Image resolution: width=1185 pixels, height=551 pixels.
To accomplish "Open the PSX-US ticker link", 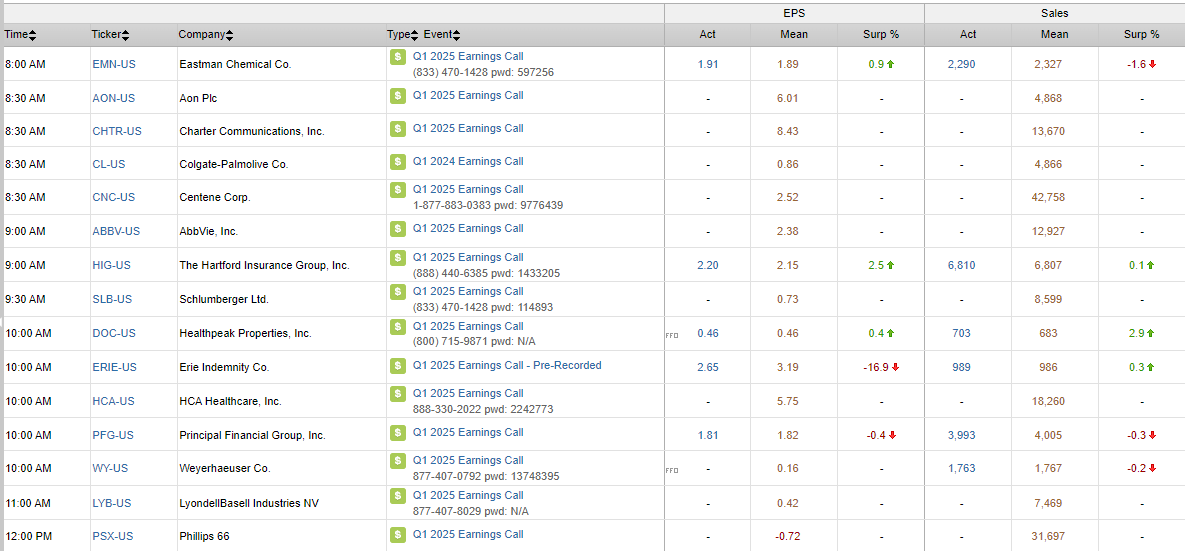I will pos(113,537).
